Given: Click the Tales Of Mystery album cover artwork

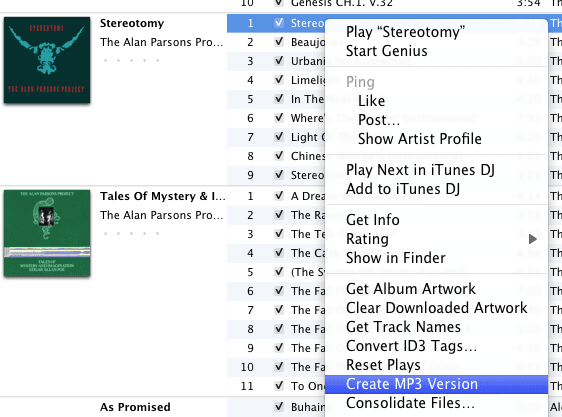Looking at the screenshot, I should pos(47,233).
